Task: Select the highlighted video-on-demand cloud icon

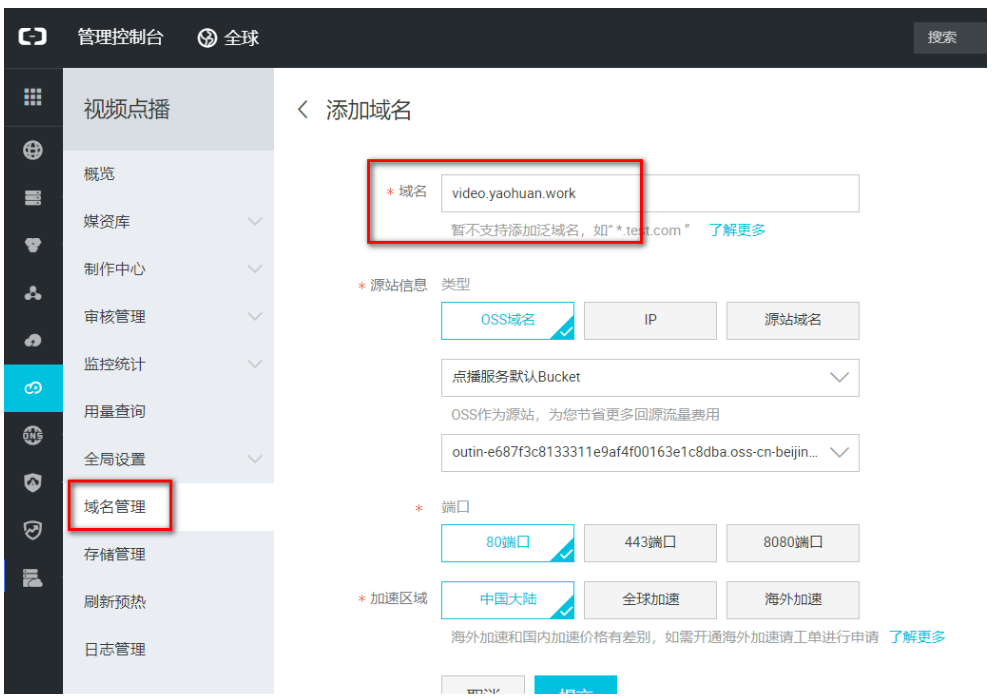Action: [33, 388]
